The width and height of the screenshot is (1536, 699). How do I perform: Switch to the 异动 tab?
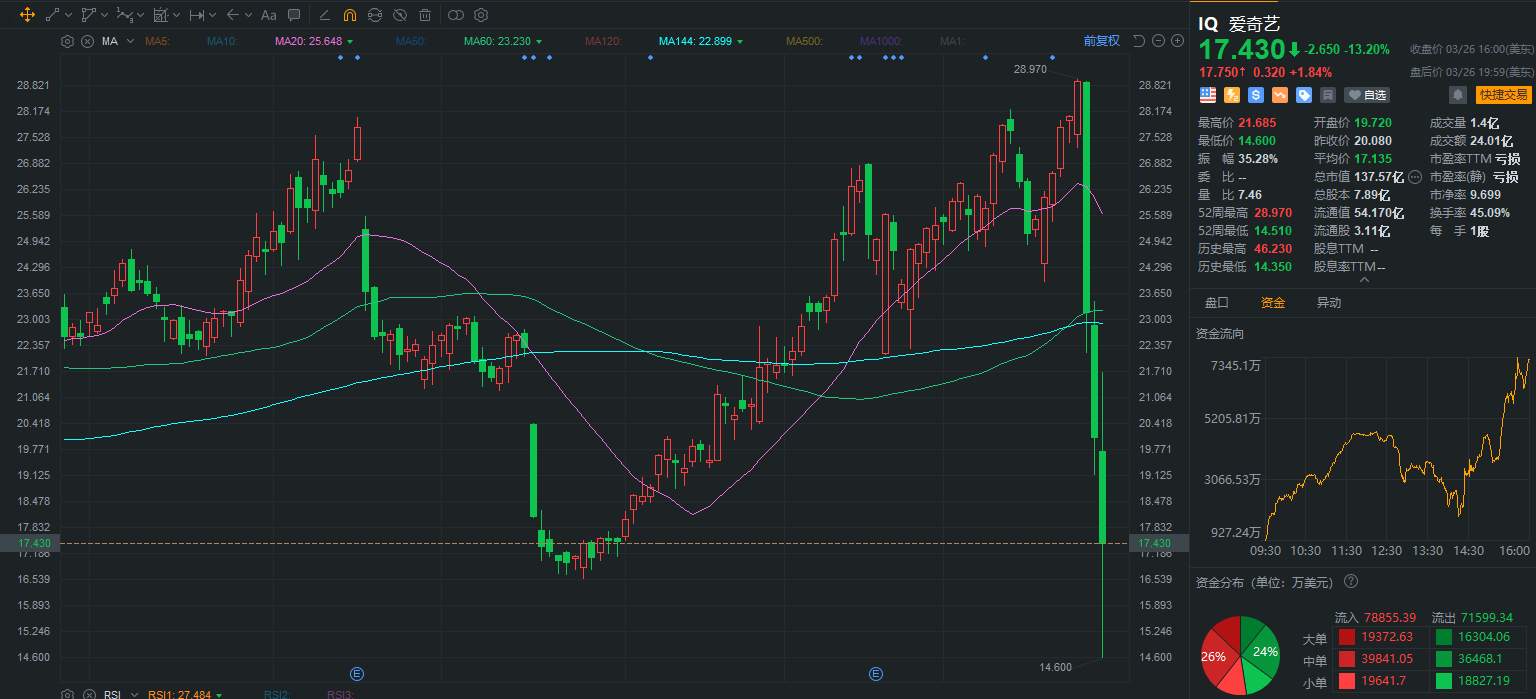pyautogui.click(x=1329, y=302)
